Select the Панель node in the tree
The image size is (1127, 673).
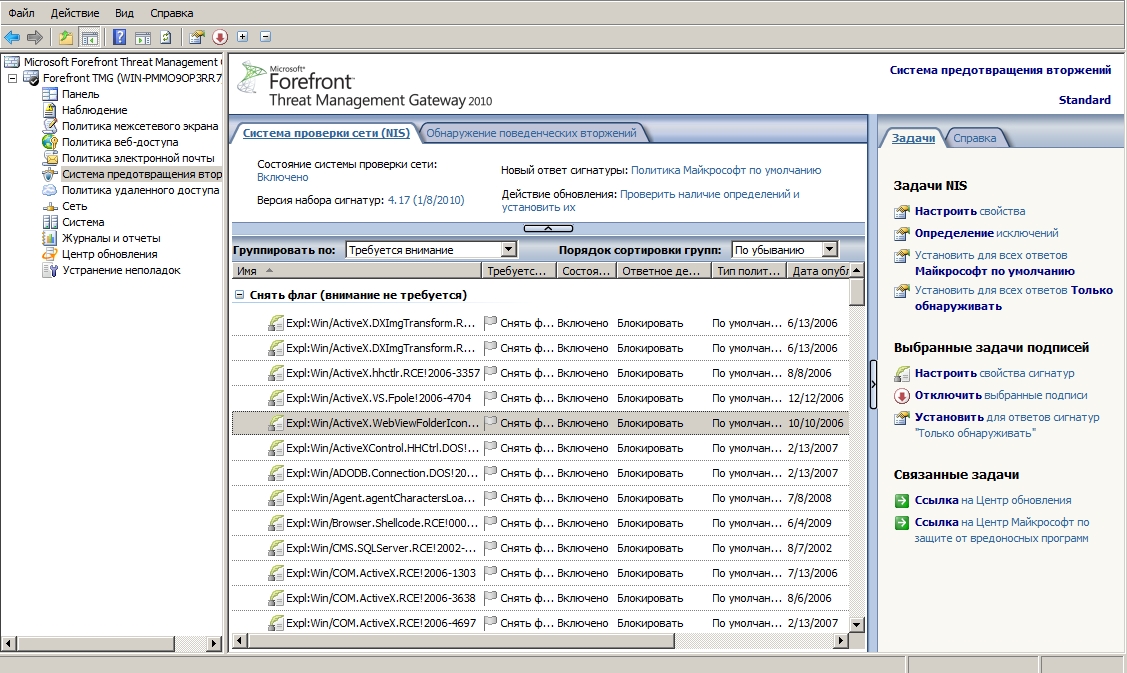[x=80, y=94]
